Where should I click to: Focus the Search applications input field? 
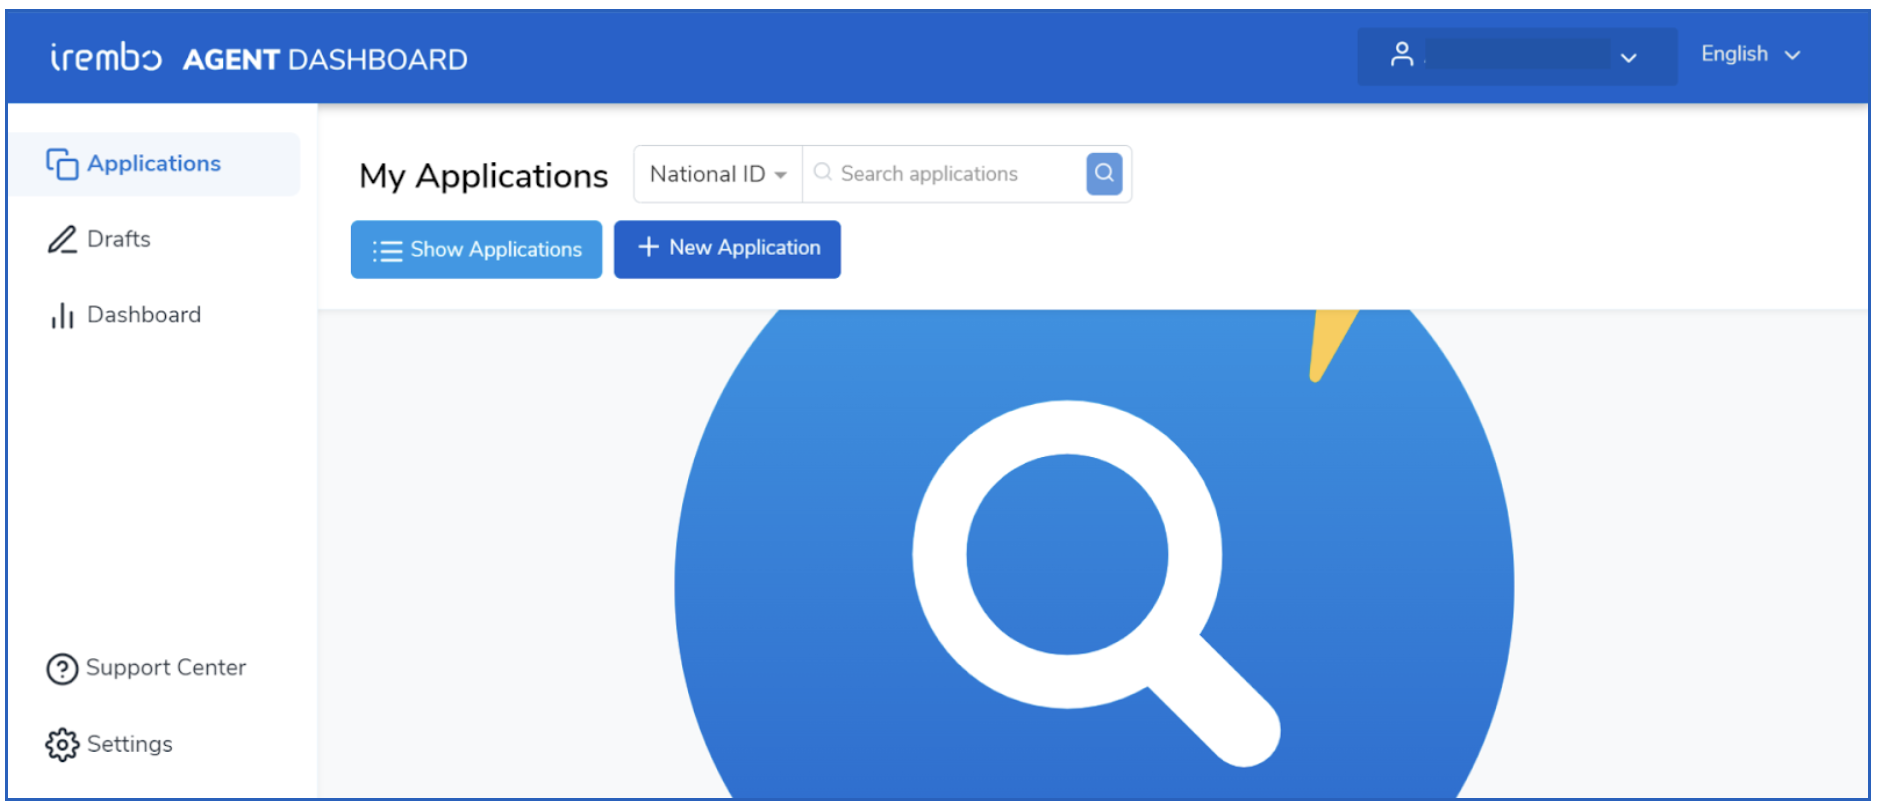point(944,174)
